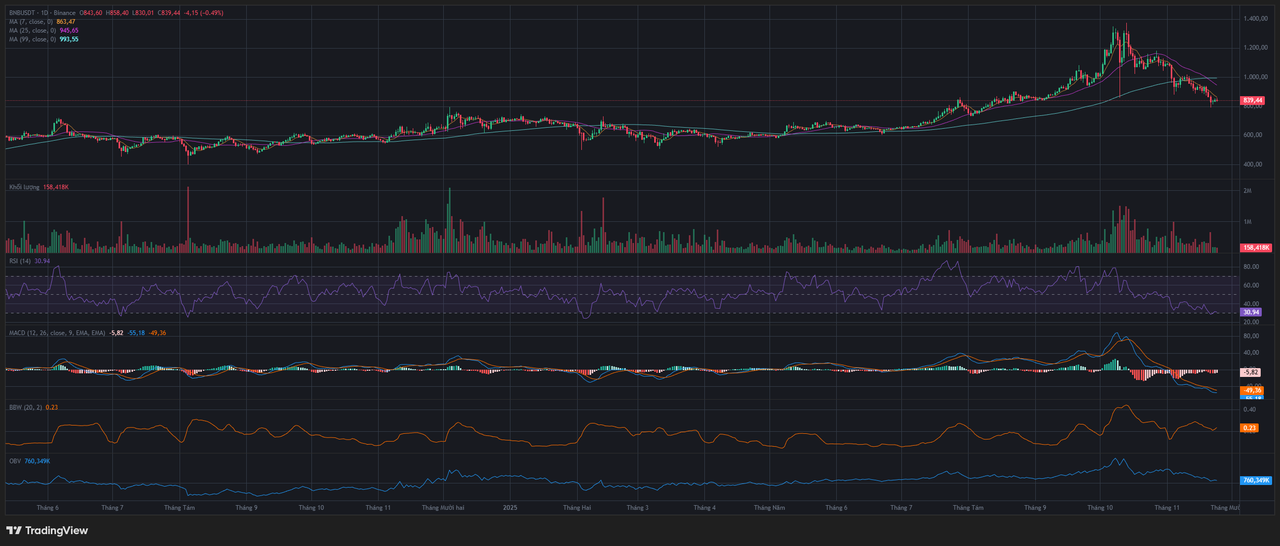Image resolution: width=1280 pixels, height=546 pixels.
Task: Select the Khối lượng volume indicator legend
Action: (x=24, y=187)
